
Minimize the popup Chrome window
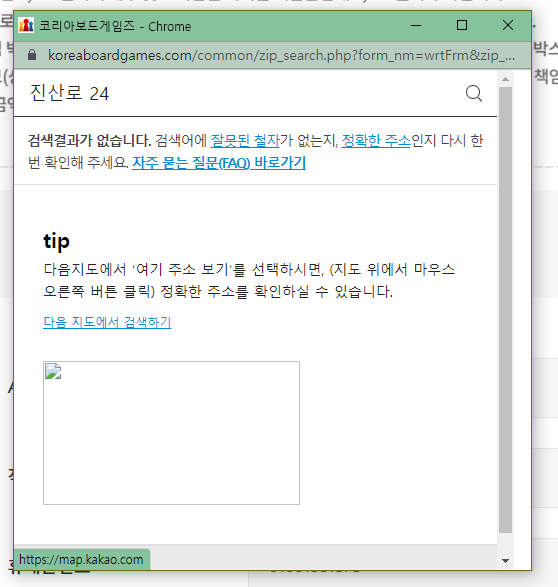[x=416, y=25]
